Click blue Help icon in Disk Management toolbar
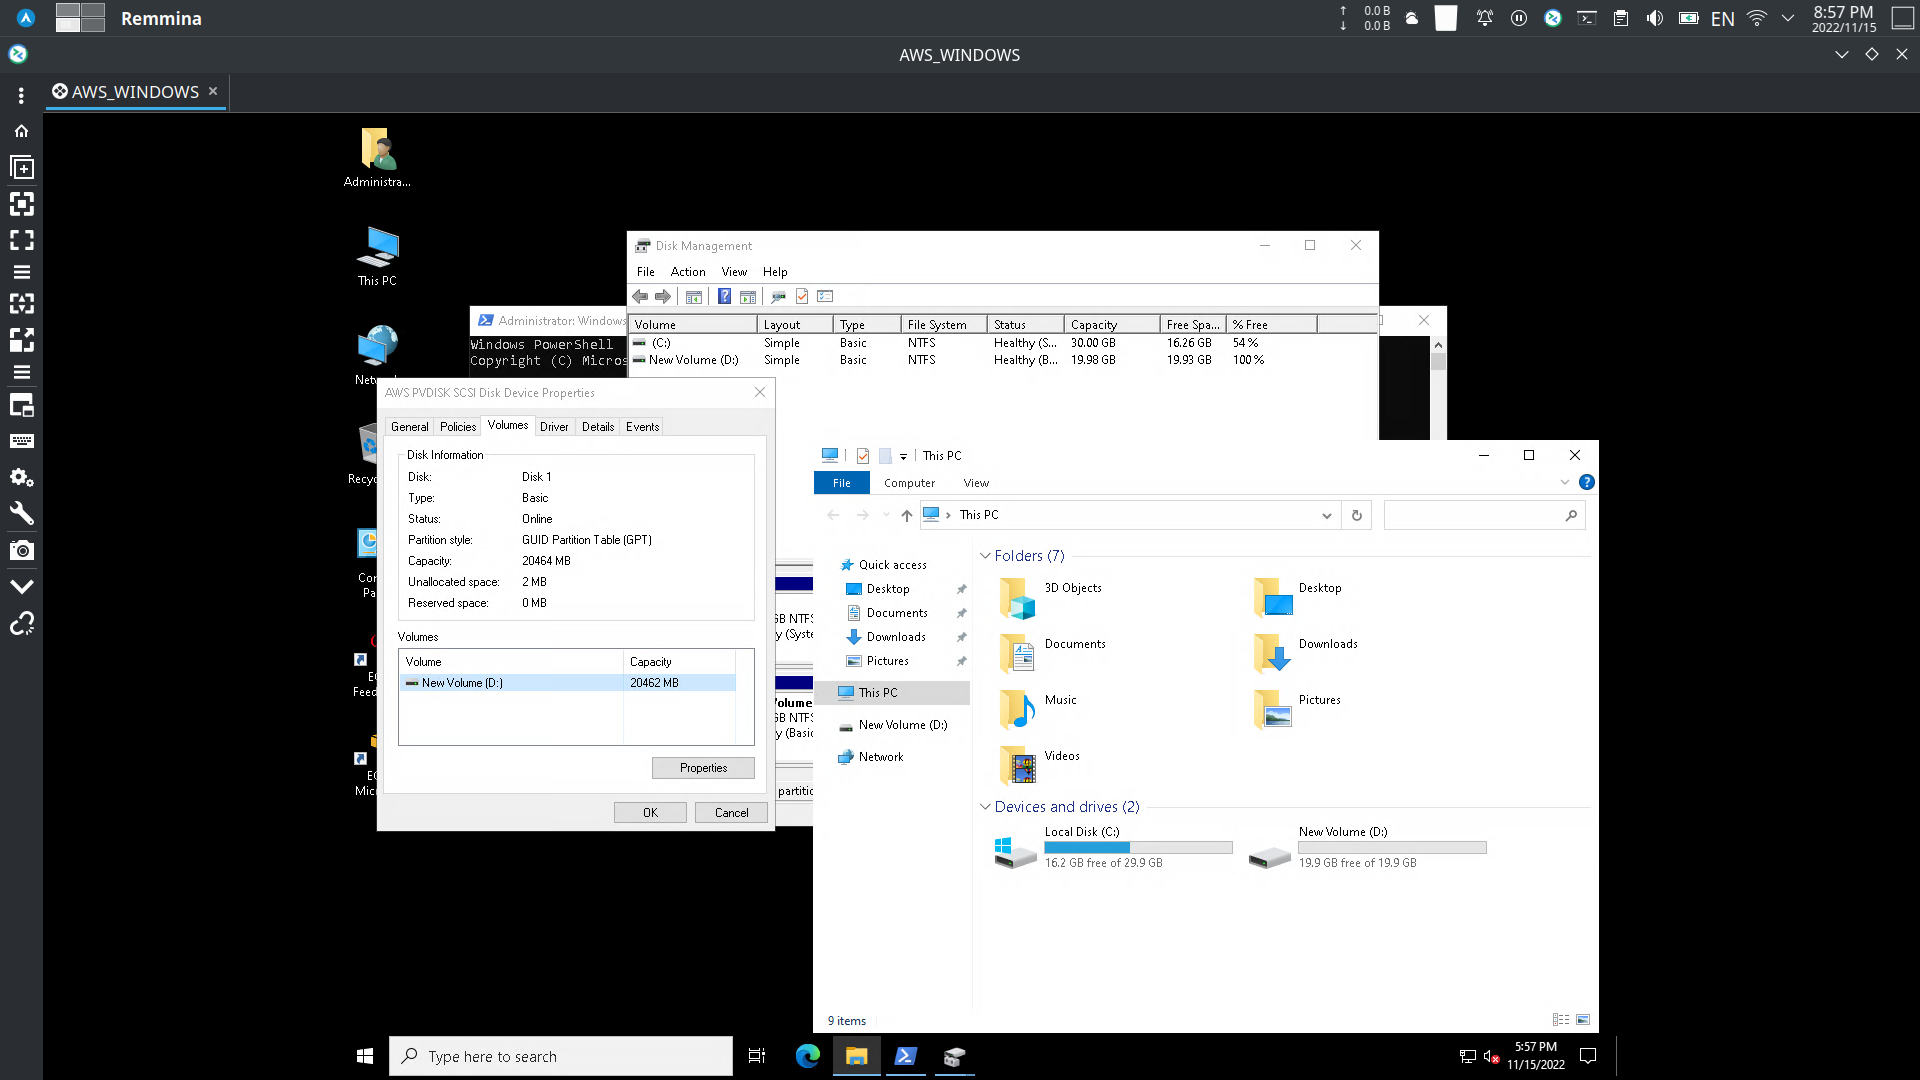This screenshot has height=1080, width=1920. (x=724, y=296)
